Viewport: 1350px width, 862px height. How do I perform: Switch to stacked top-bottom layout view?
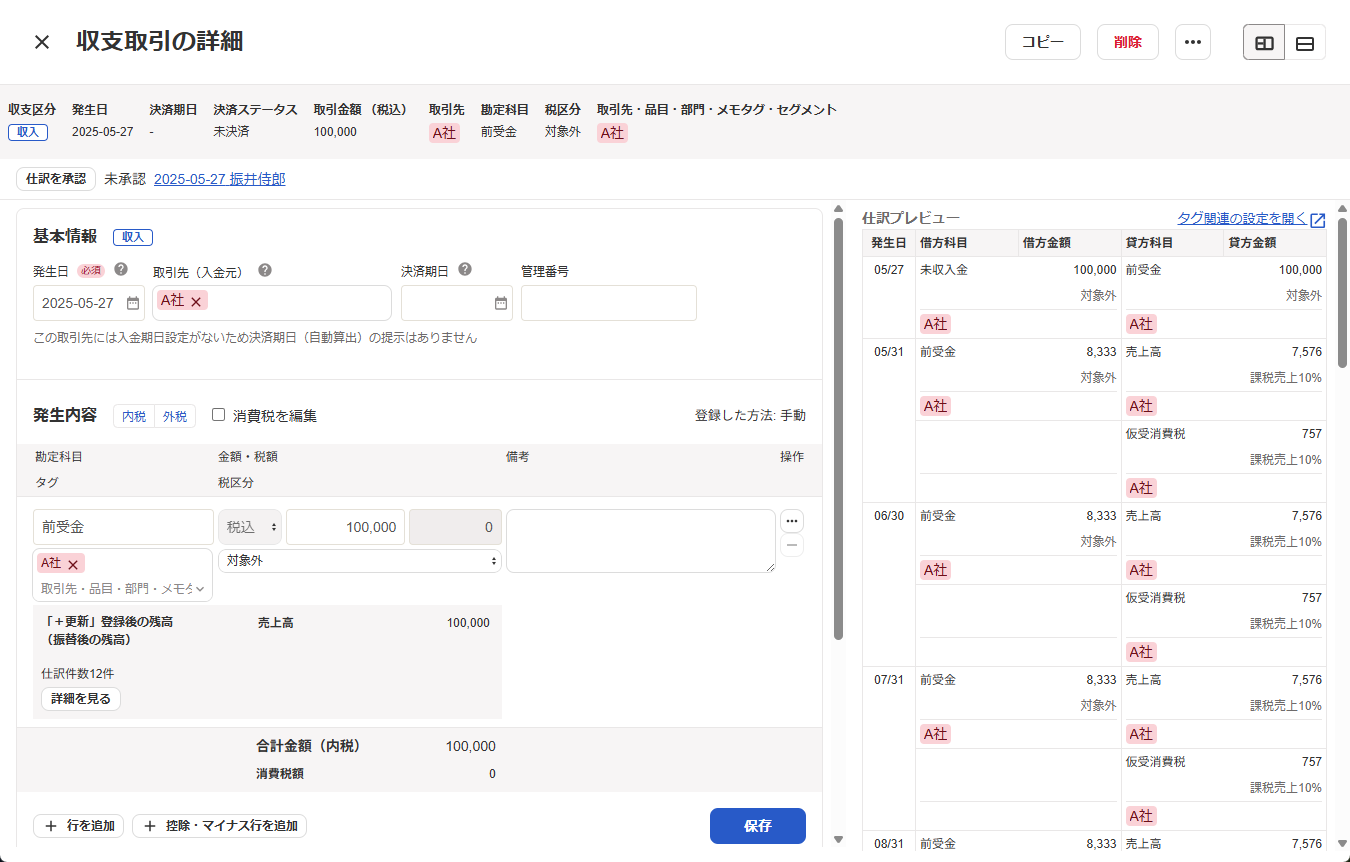tap(1305, 42)
